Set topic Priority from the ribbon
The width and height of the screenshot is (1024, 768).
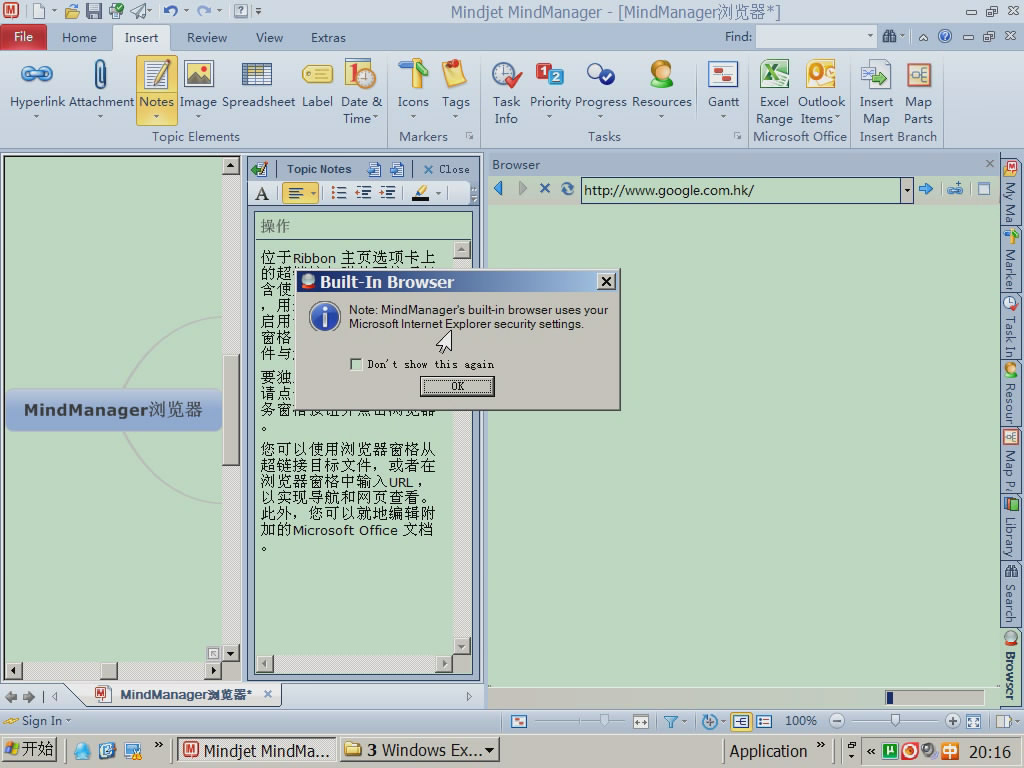pyautogui.click(x=549, y=83)
